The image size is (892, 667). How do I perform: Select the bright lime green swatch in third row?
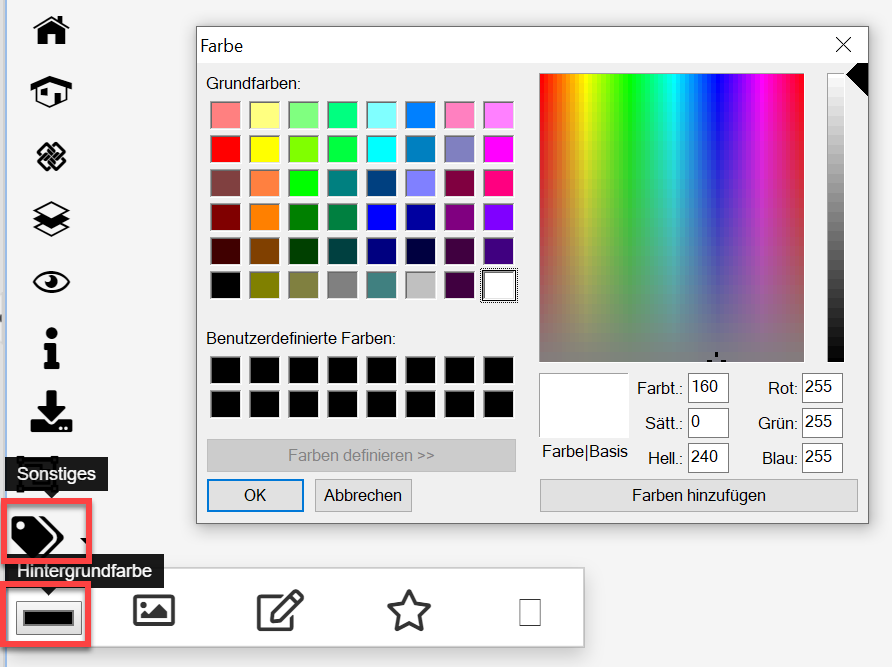(x=303, y=183)
